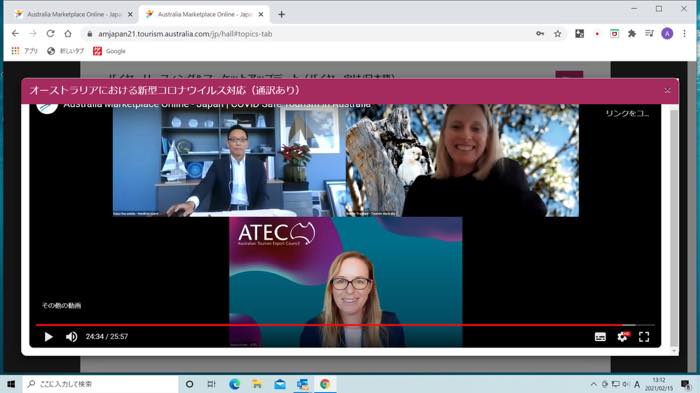Play the paused video
This screenshot has height=393, width=700.
pos(49,337)
